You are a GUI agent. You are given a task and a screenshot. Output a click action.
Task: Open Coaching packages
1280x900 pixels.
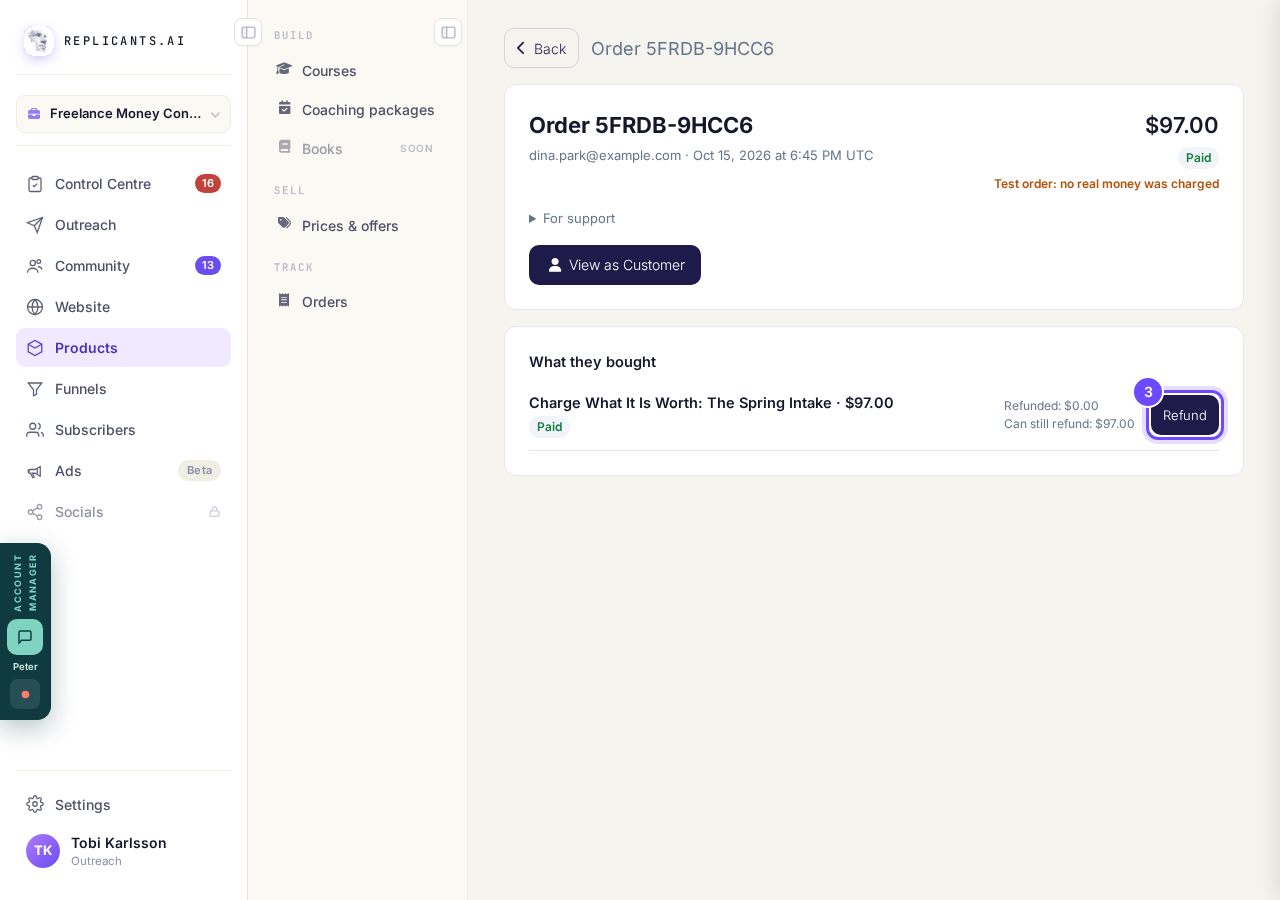click(x=357, y=110)
